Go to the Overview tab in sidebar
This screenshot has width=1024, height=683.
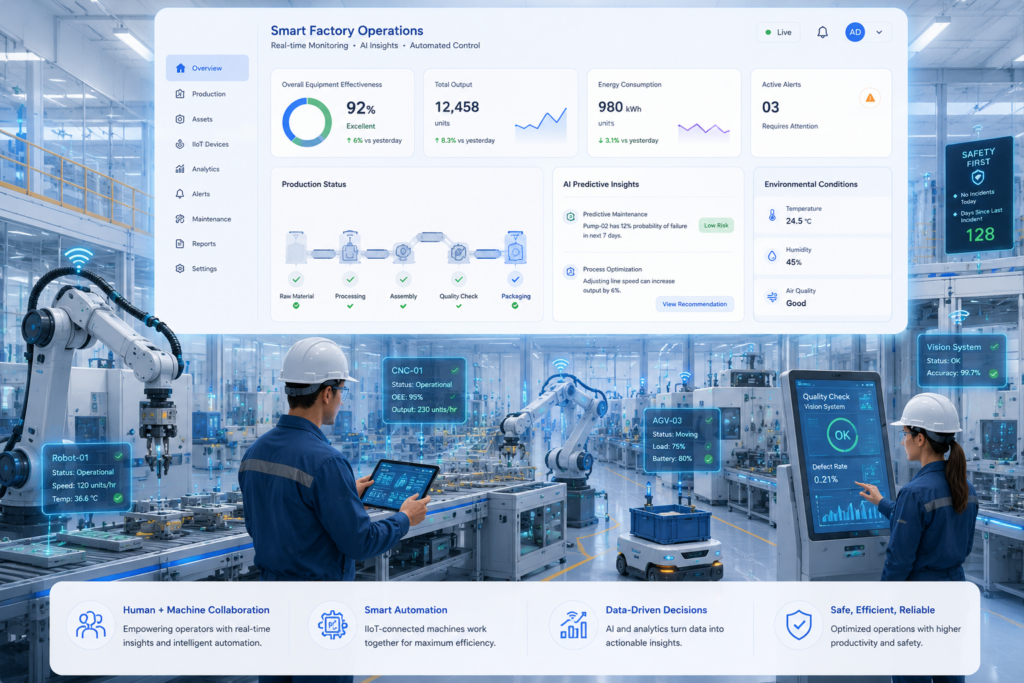coord(207,68)
